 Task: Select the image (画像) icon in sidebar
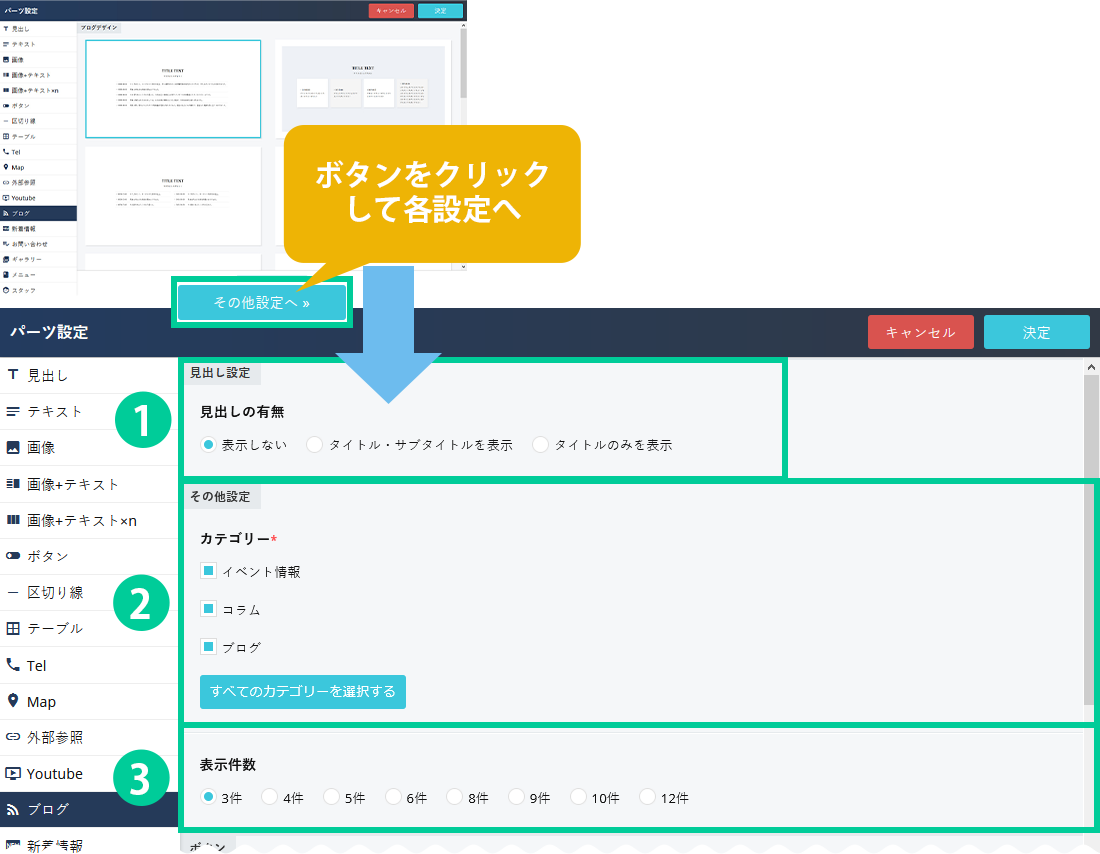13,447
